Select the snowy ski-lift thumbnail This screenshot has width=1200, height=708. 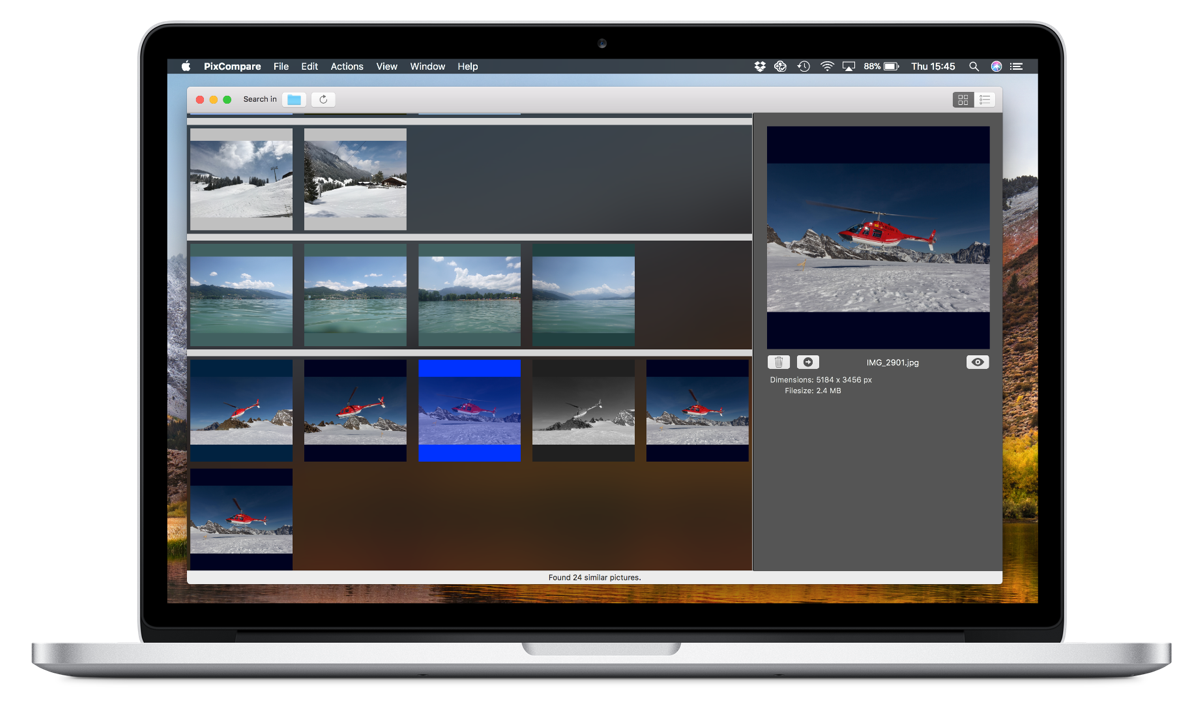241,179
